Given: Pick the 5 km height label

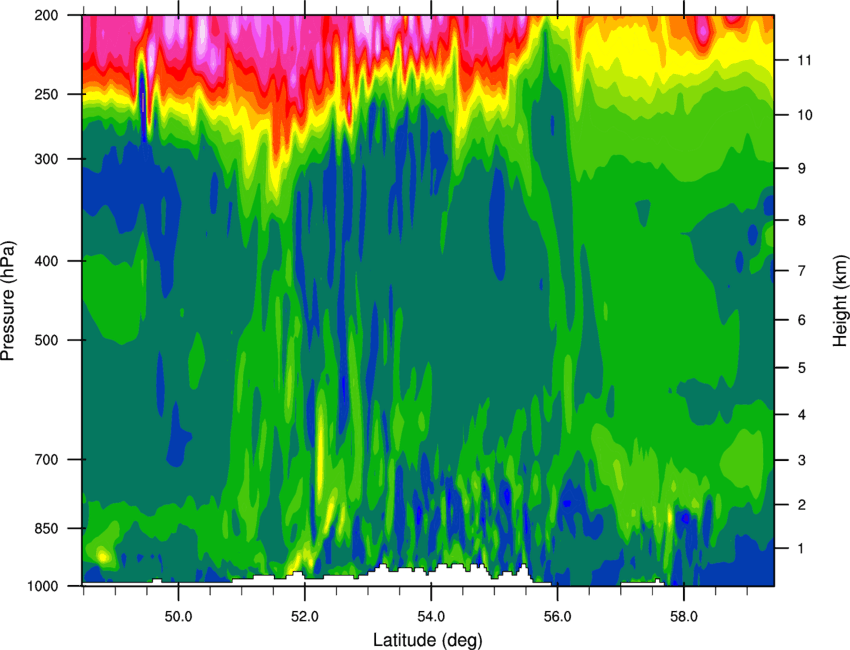Looking at the screenshot, I should (x=802, y=368).
